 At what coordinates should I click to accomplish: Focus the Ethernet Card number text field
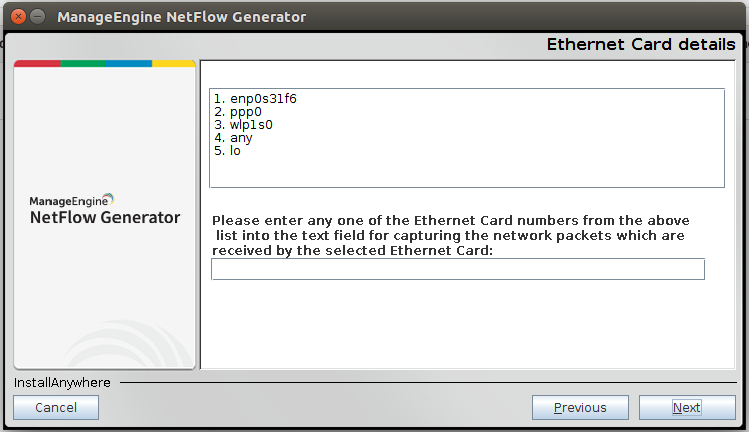(457, 269)
